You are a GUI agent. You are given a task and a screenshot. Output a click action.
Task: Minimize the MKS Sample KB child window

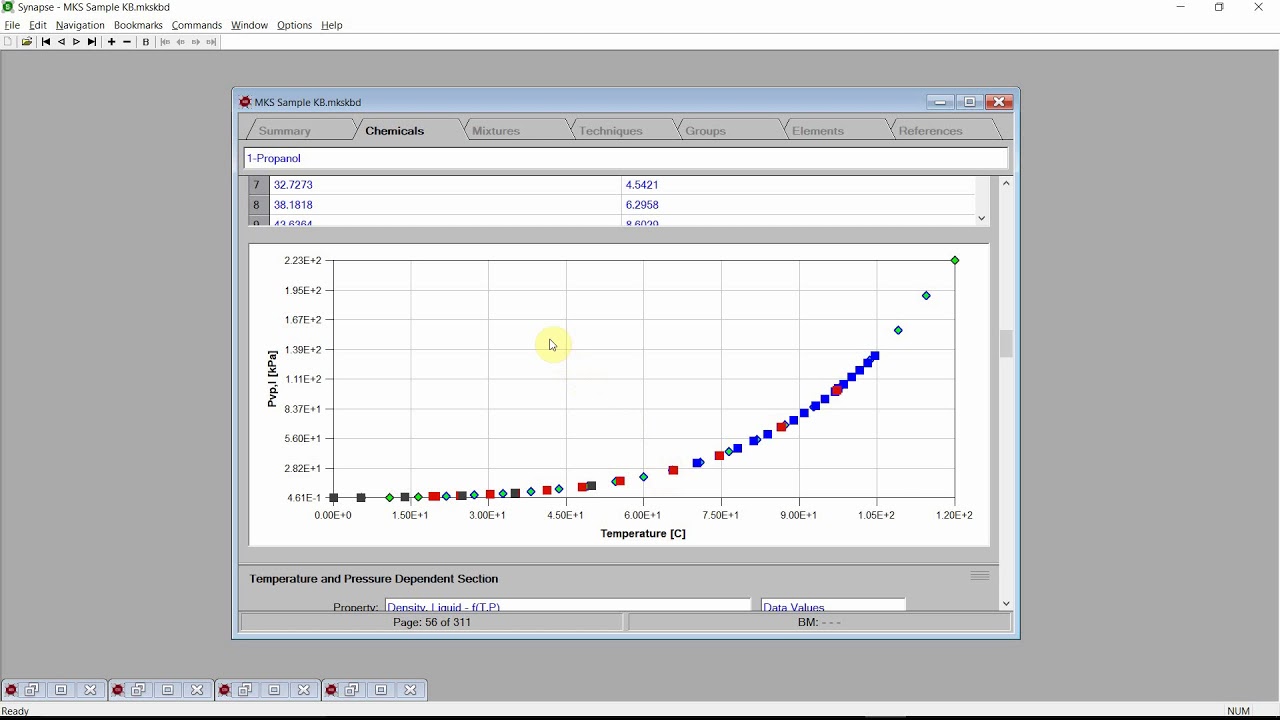940,102
